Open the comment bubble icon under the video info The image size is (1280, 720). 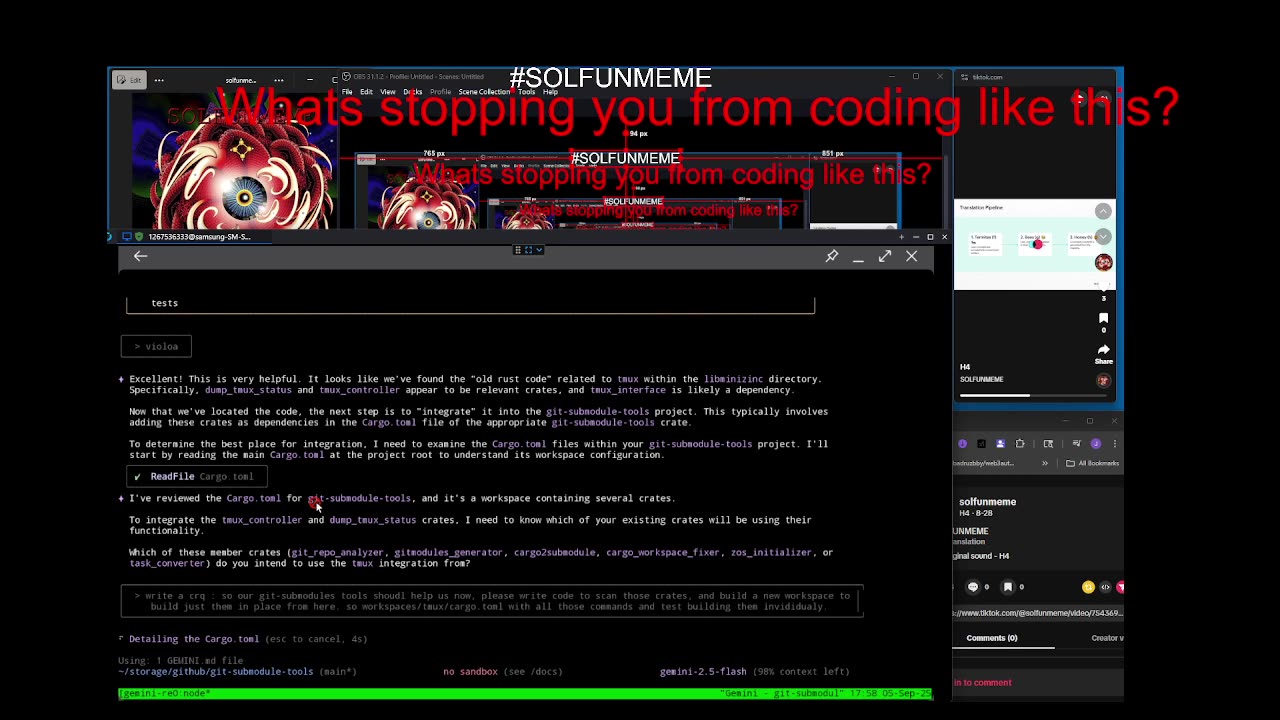pyautogui.click(x=973, y=587)
